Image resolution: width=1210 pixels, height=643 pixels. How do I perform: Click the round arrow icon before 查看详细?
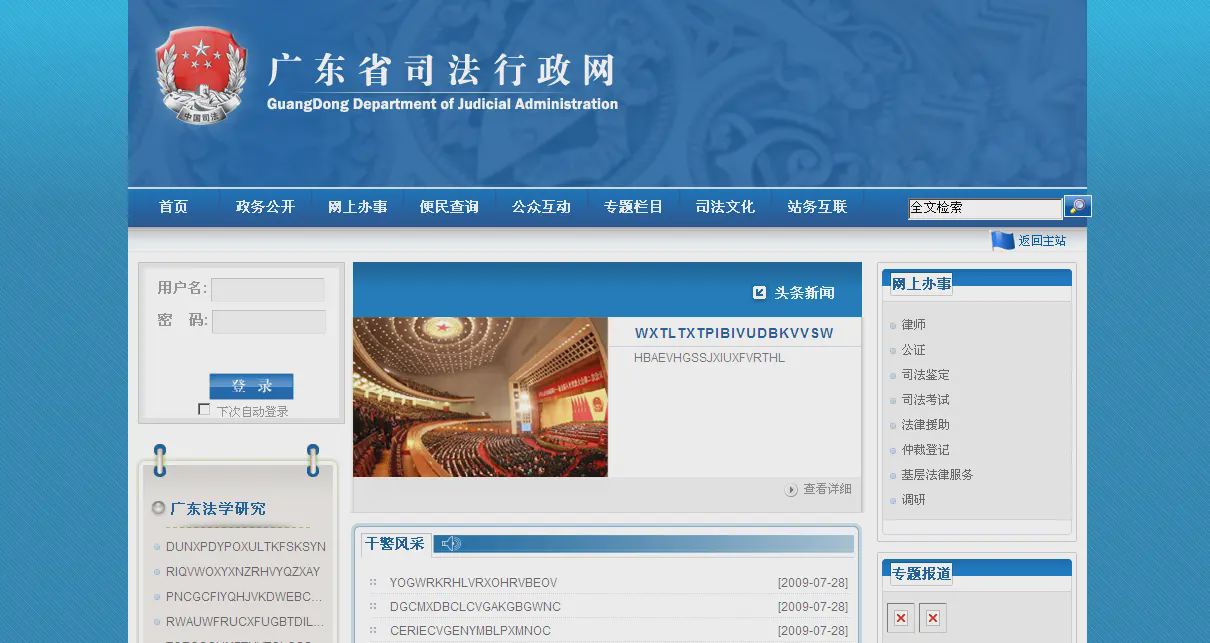[791, 490]
